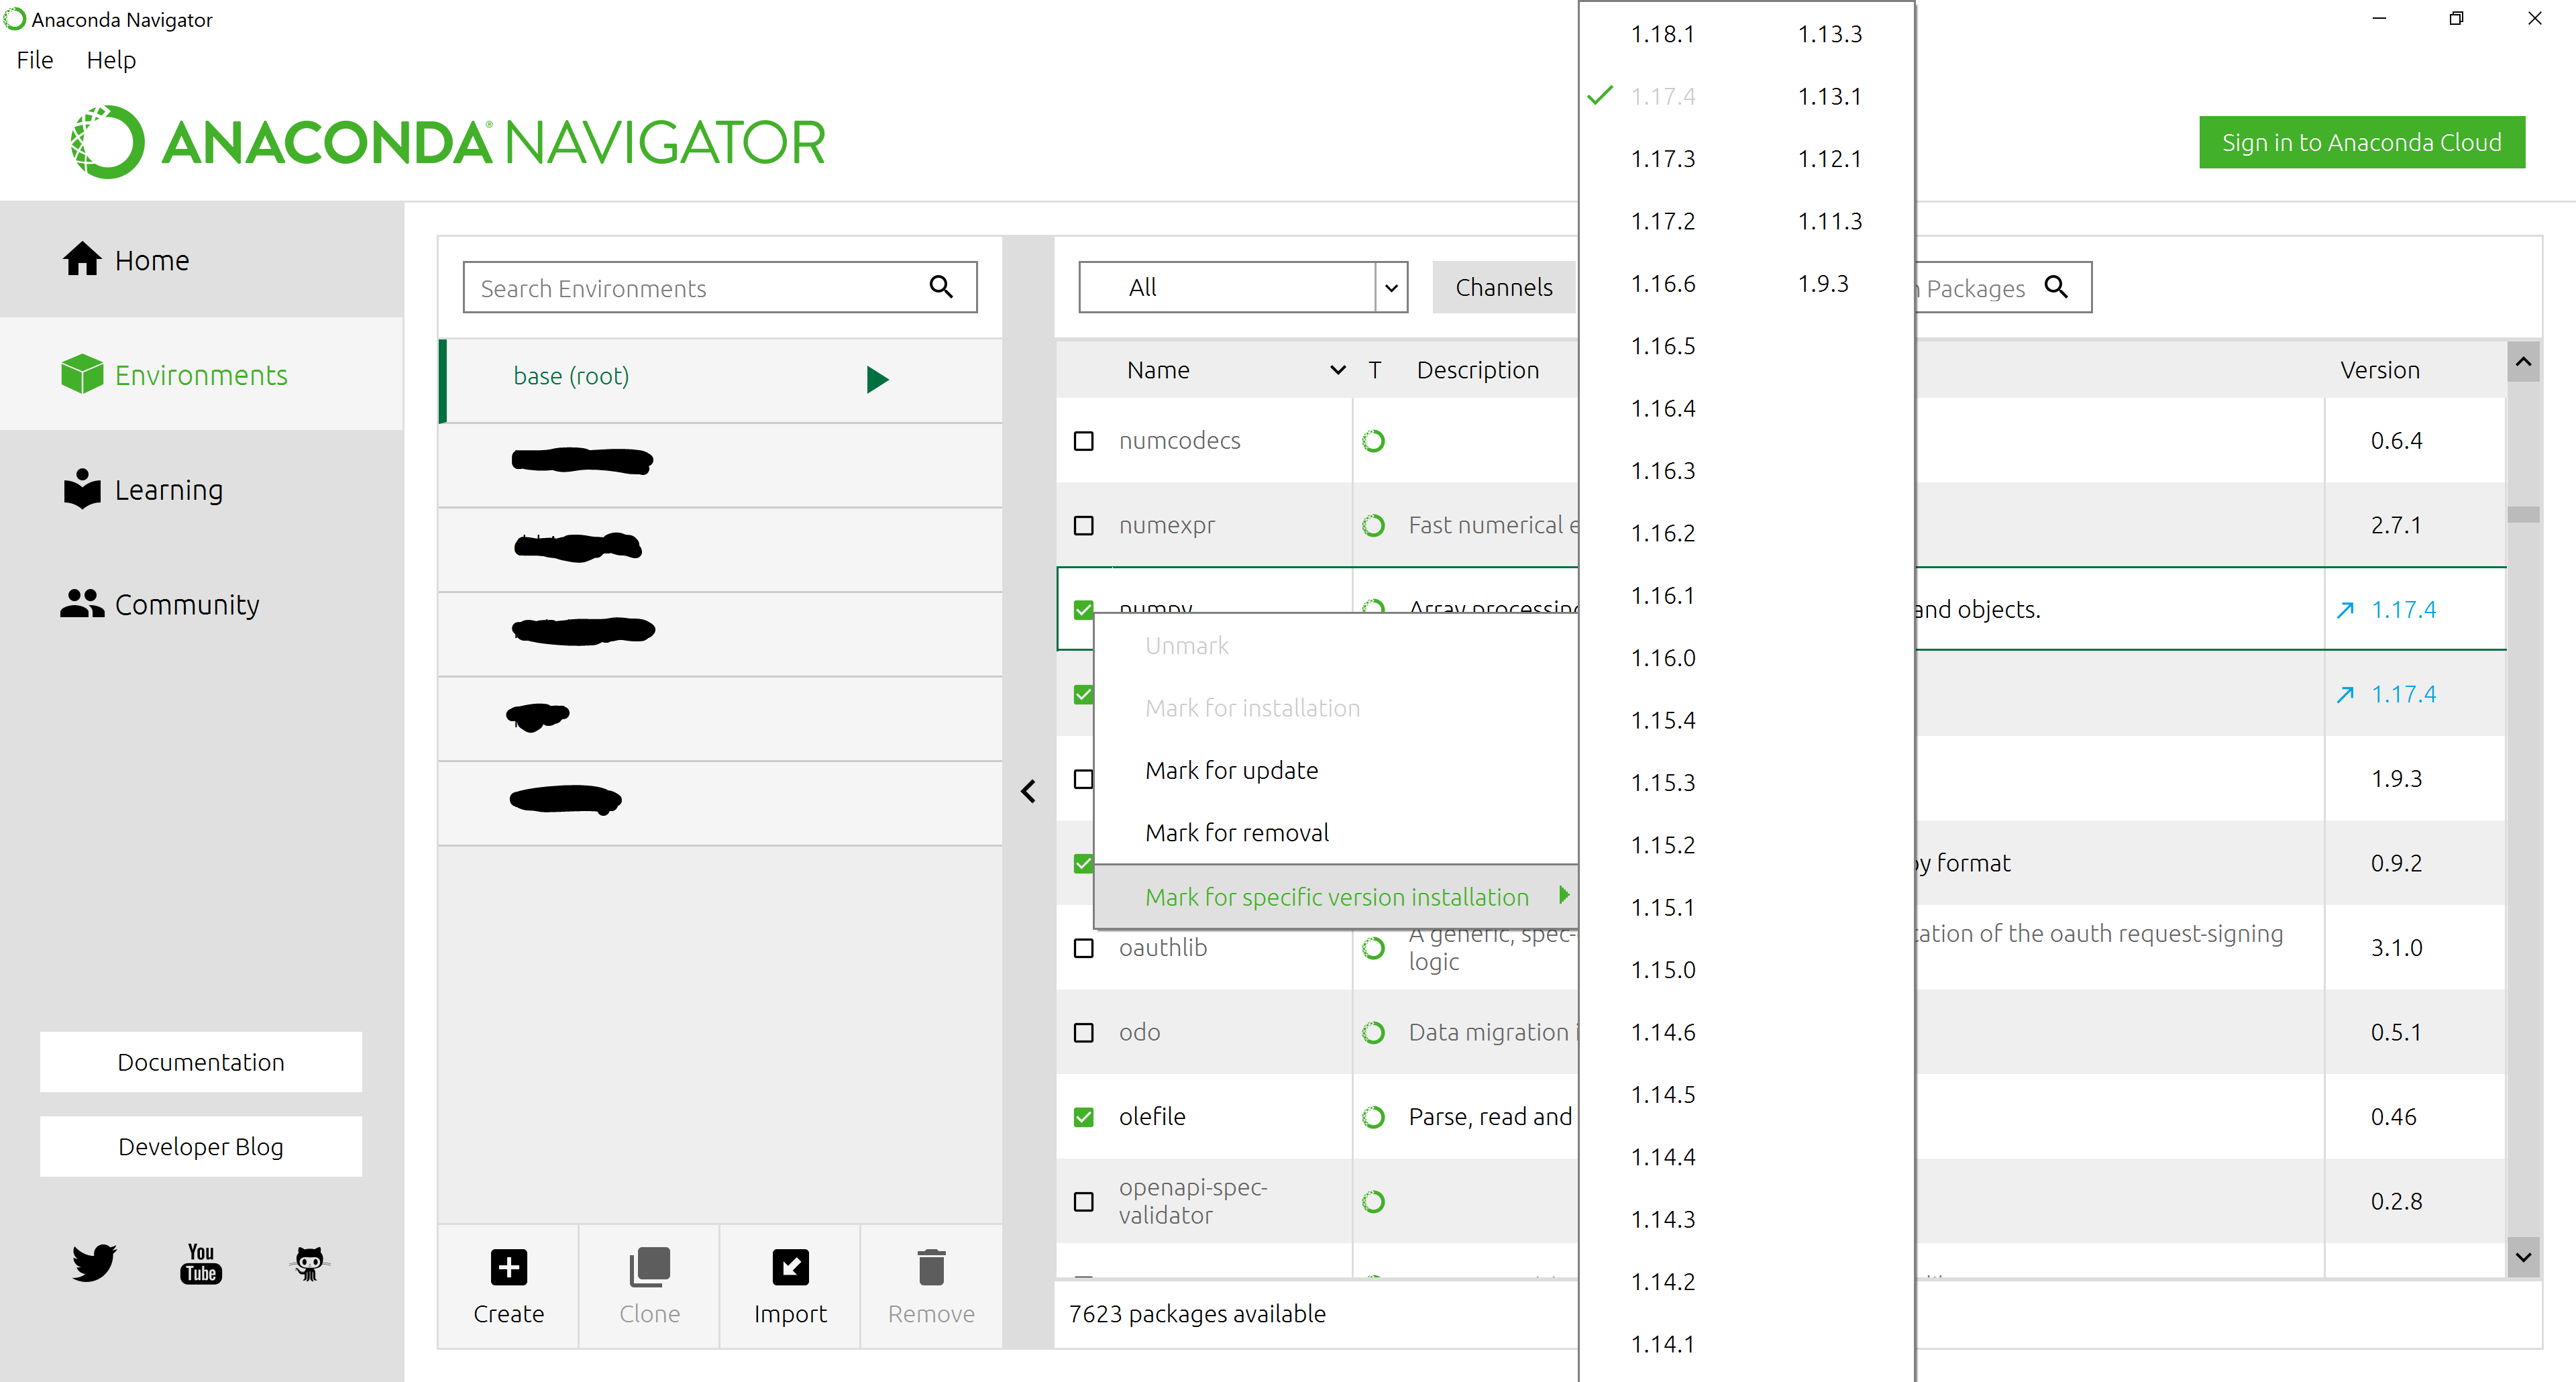Image resolution: width=2576 pixels, height=1382 pixels.
Task: Open the YouTube icon link
Action: point(201,1263)
